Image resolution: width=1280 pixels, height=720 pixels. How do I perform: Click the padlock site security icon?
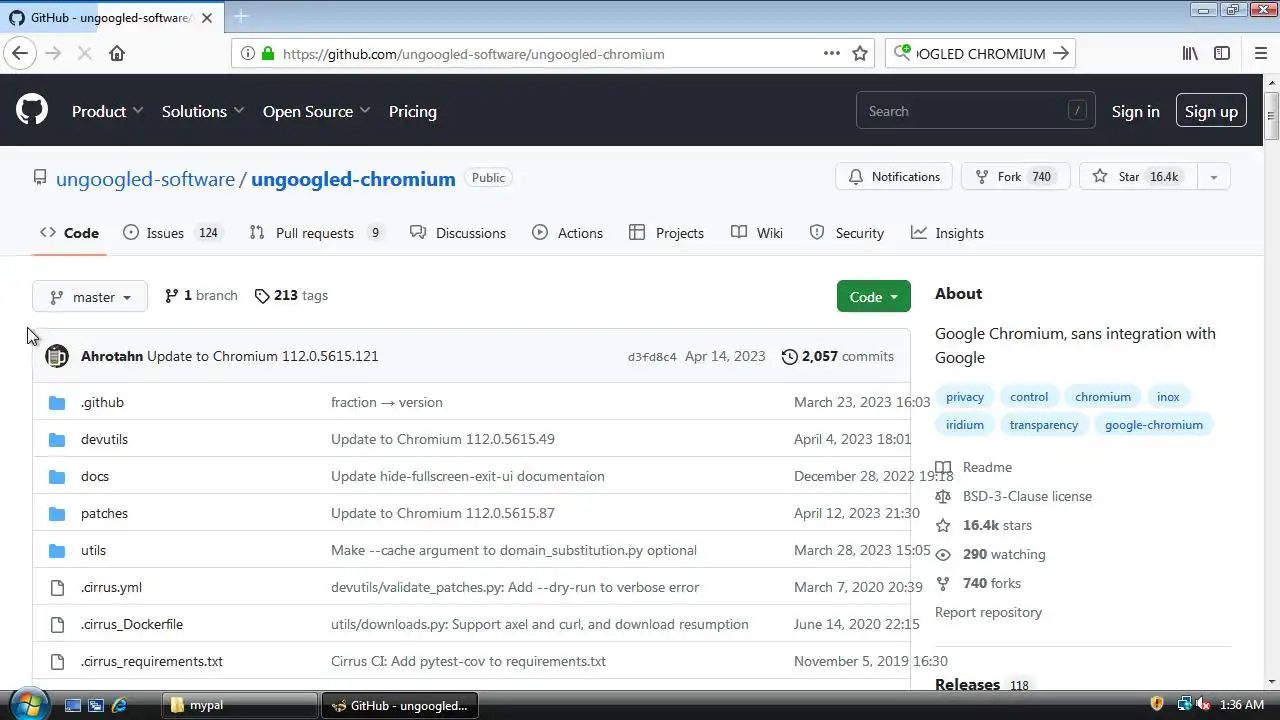point(267,54)
